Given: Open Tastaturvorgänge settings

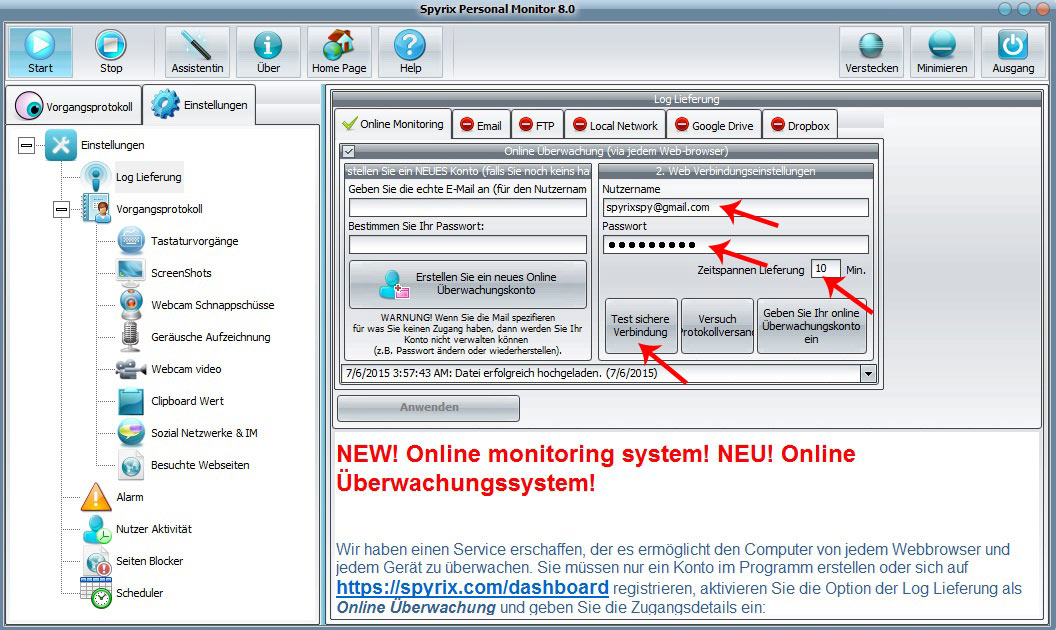Looking at the screenshot, I should click(x=195, y=241).
